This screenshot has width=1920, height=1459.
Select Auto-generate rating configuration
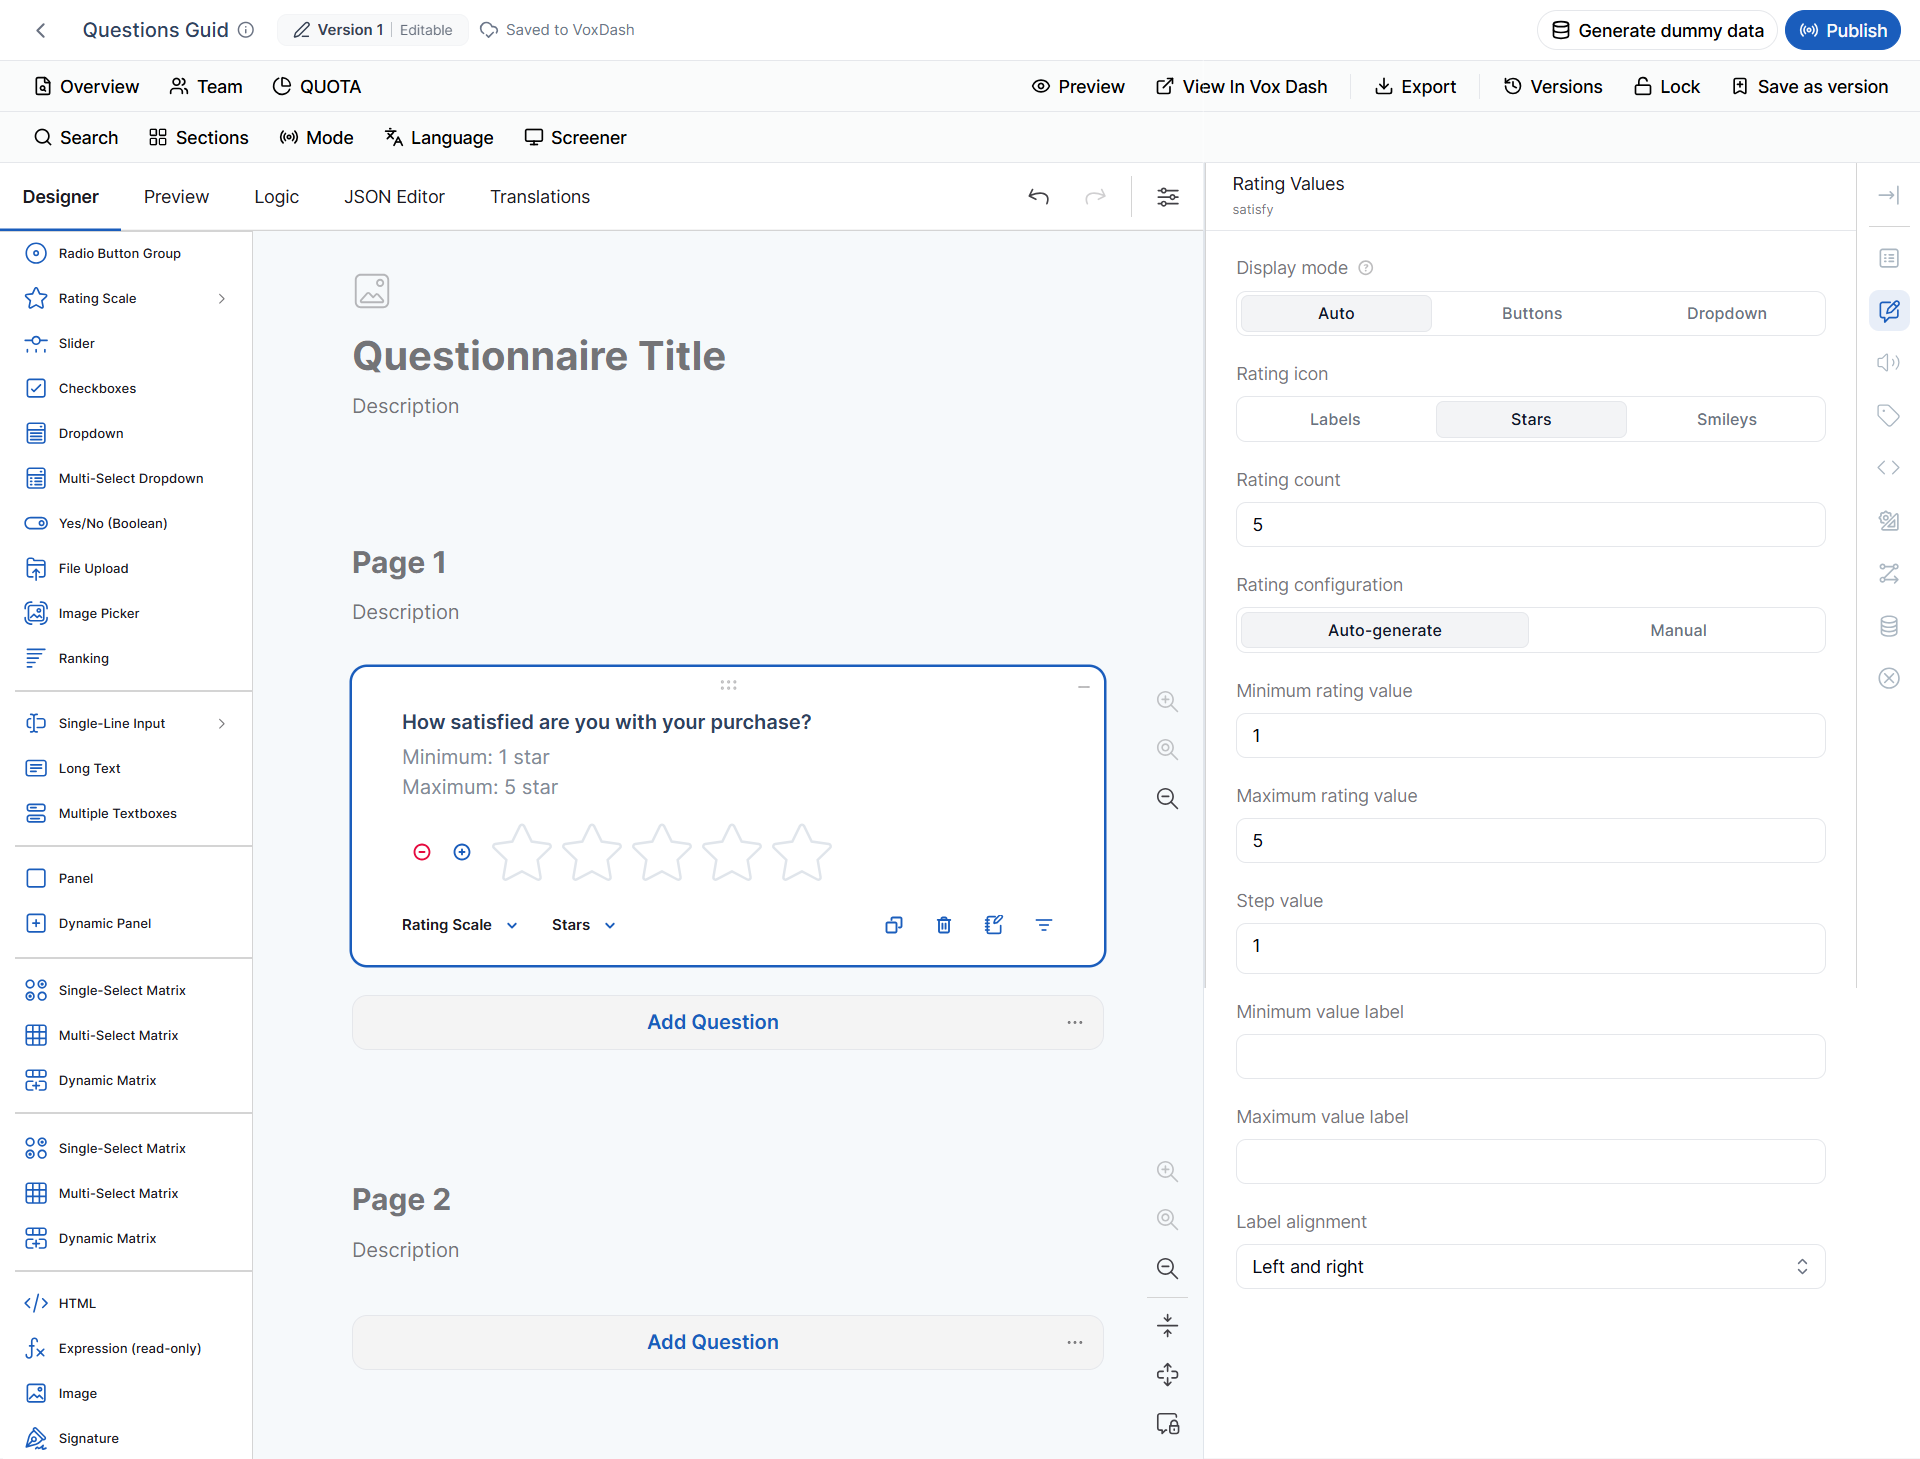click(1385, 630)
